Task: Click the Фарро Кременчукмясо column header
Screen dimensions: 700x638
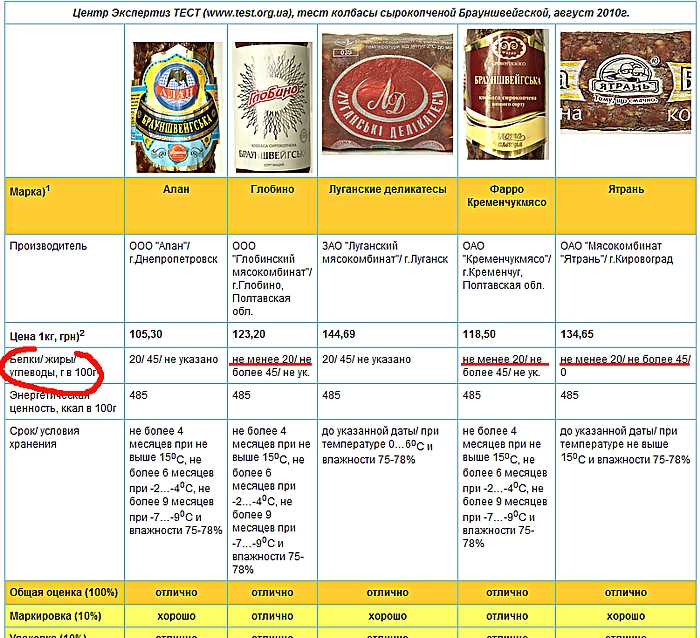Action: pos(505,195)
